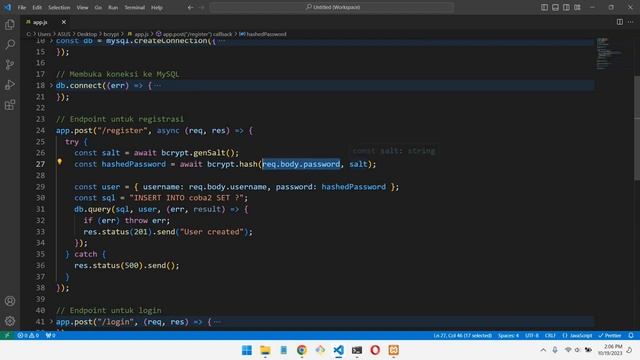The height and width of the screenshot is (360, 640).
Task: Open Opera browser from the taskbar
Action: click(375, 350)
